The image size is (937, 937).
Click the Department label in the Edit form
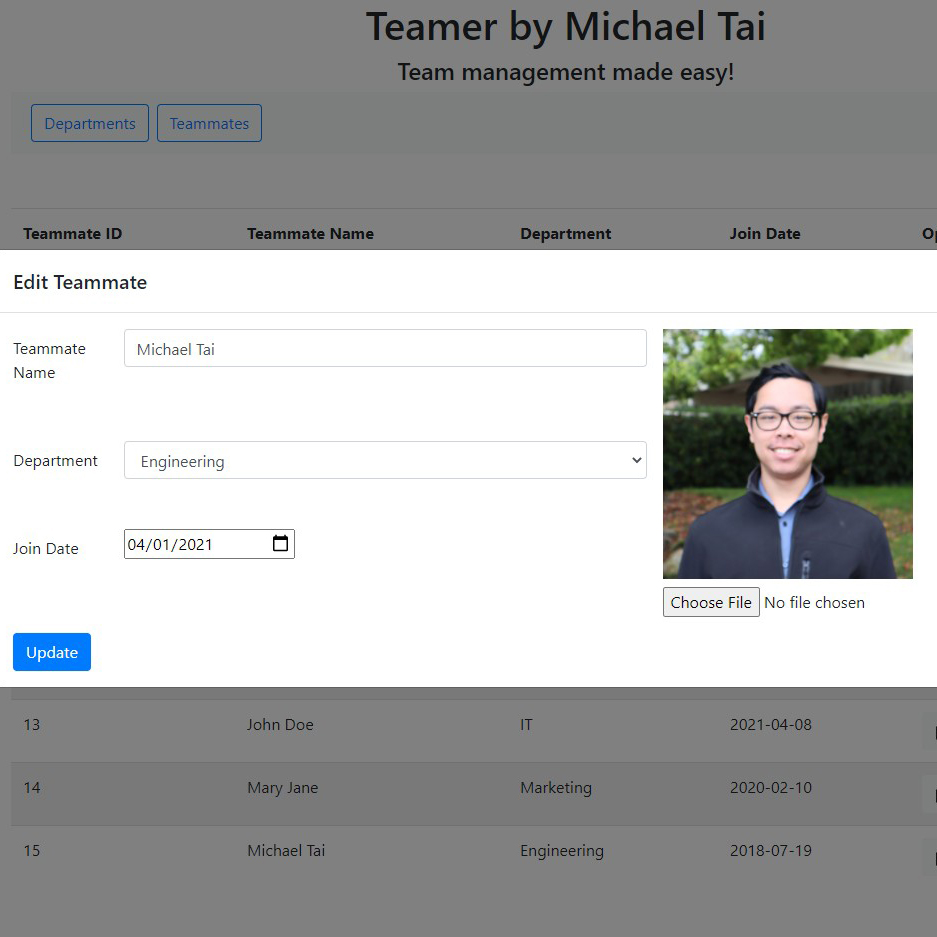(56, 461)
